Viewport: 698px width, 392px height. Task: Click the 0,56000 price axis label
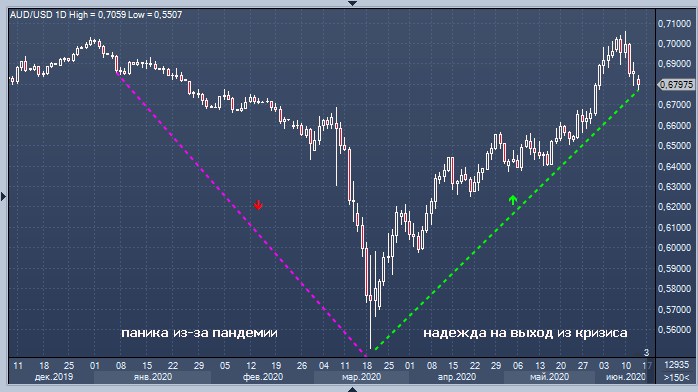pyautogui.click(x=674, y=330)
